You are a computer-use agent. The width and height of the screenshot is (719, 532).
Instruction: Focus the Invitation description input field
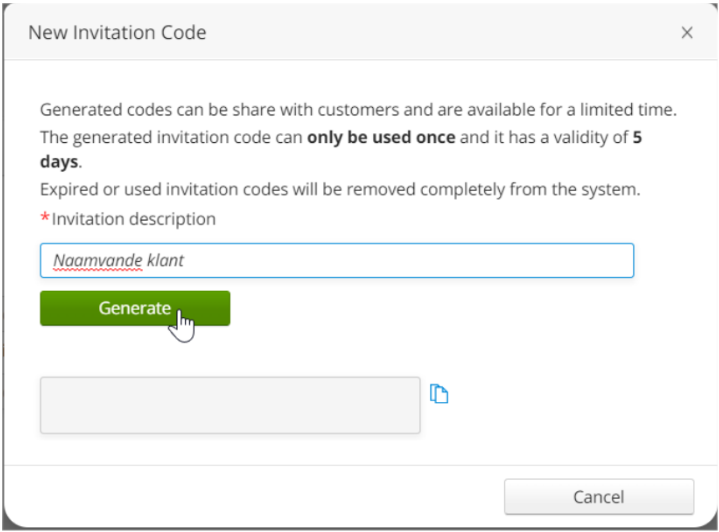pyautogui.click(x=336, y=261)
